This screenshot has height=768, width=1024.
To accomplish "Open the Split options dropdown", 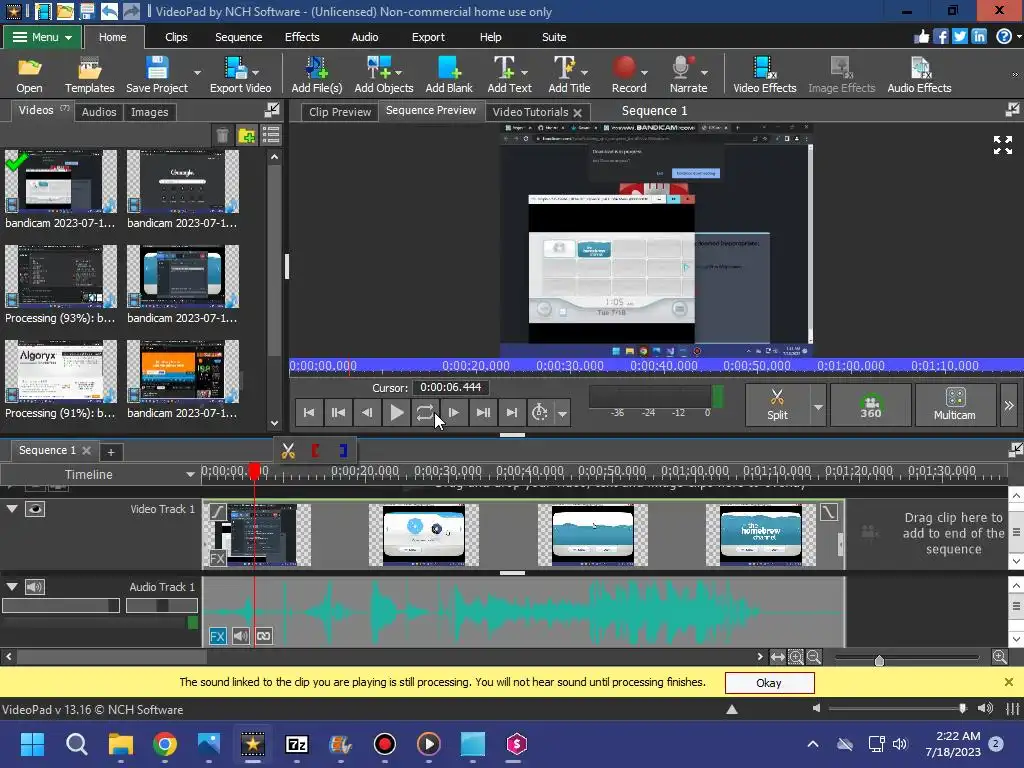I will tap(818, 406).
